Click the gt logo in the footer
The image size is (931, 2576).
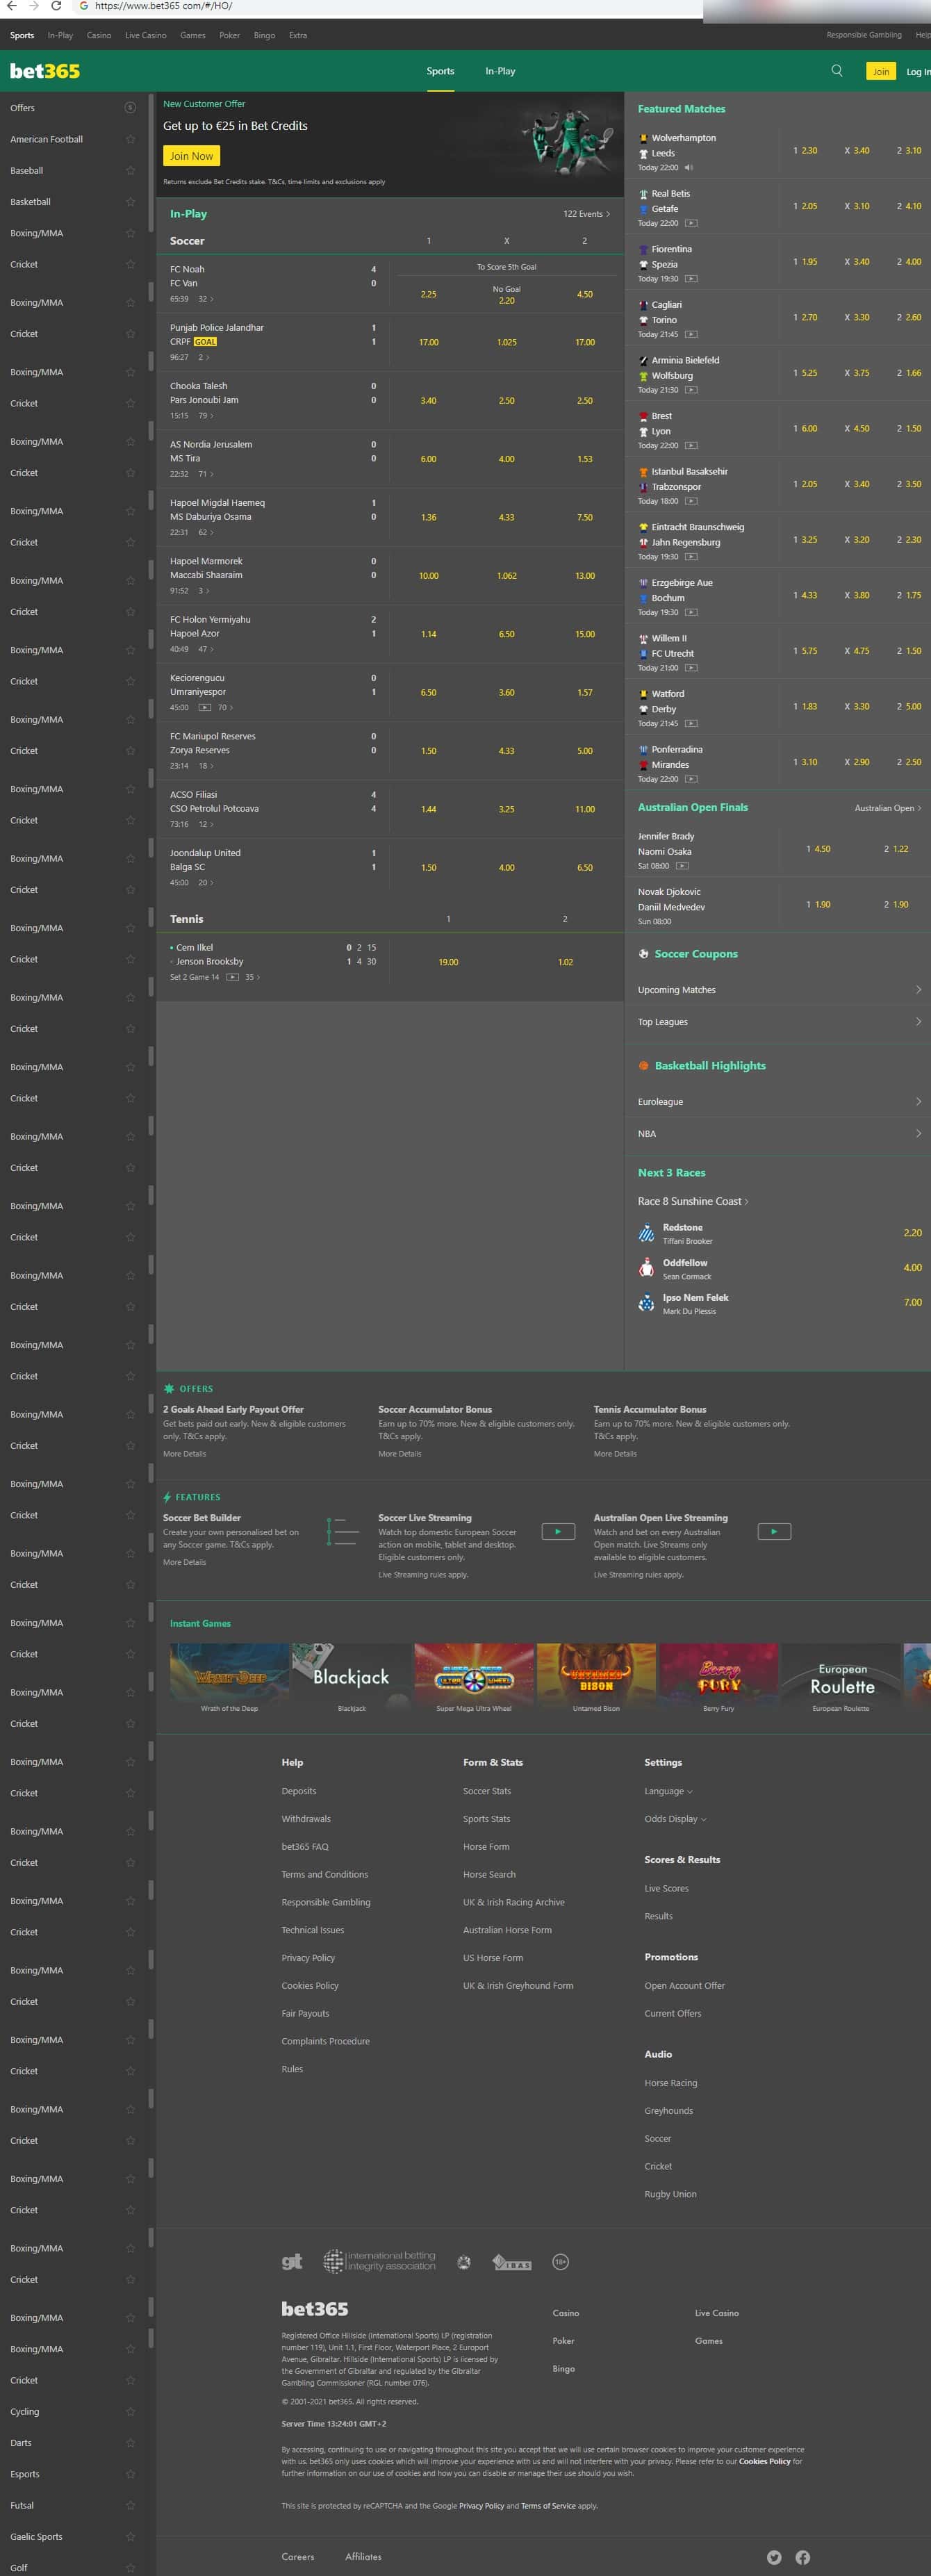(x=292, y=2261)
